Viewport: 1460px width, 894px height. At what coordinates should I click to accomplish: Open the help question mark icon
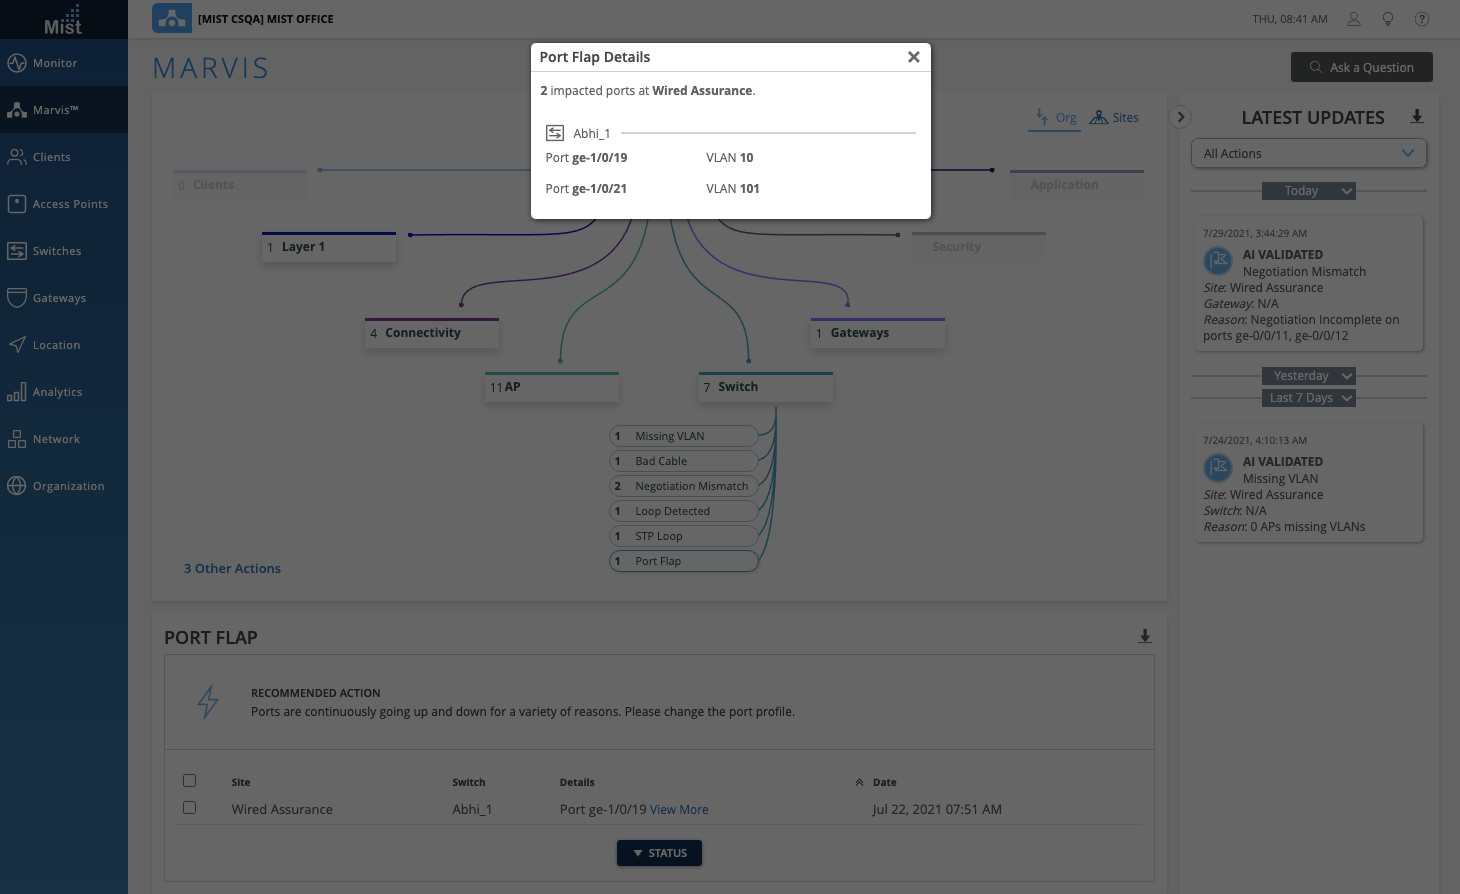[x=1422, y=19]
